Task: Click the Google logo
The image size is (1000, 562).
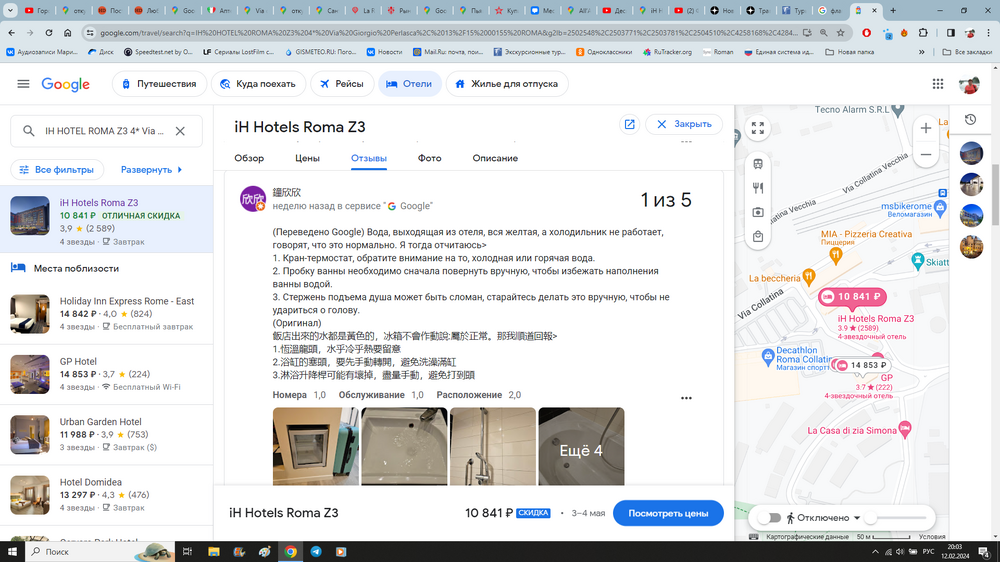Action: pyautogui.click(x=66, y=84)
